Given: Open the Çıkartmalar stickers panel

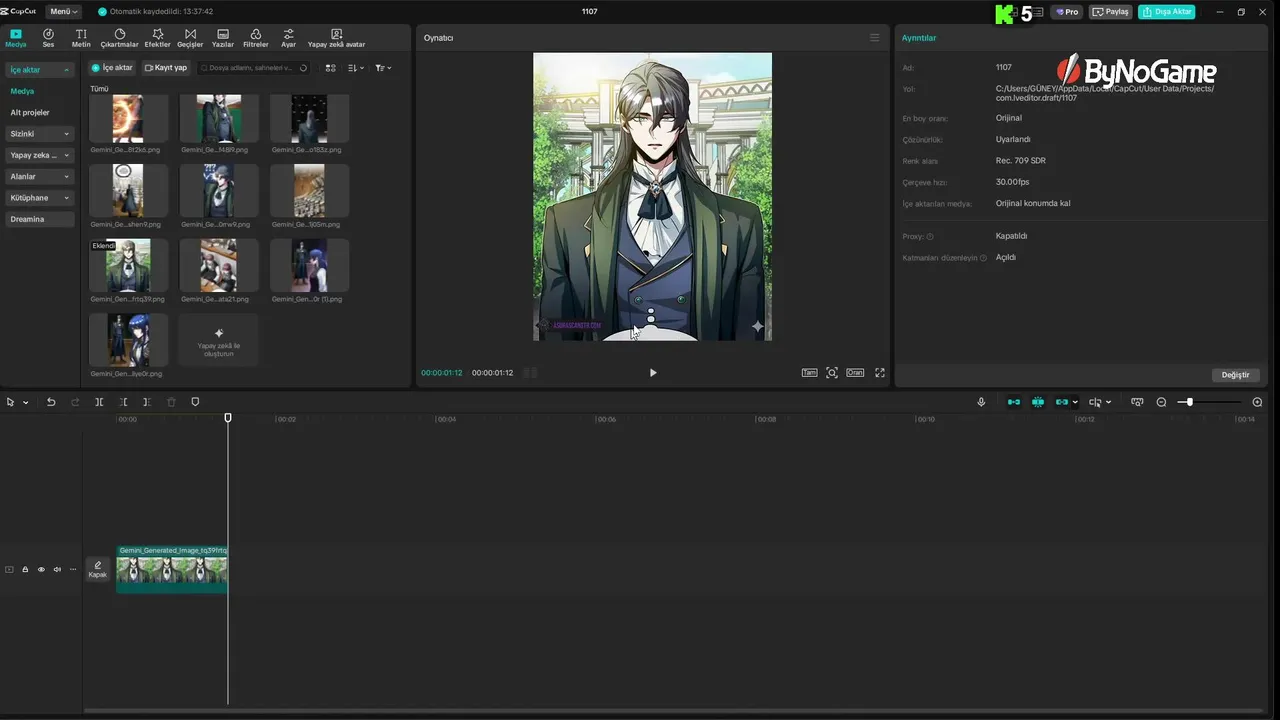Looking at the screenshot, I should coord(120,38).
